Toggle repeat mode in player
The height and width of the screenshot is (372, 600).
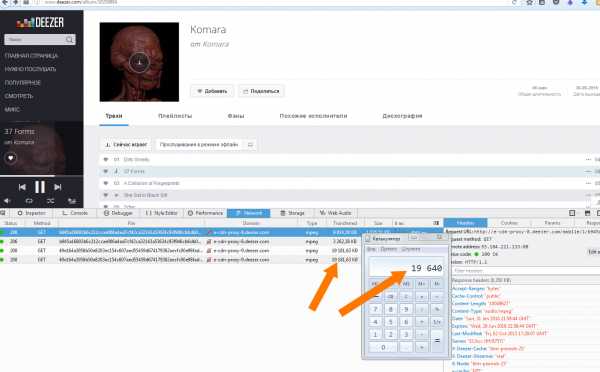pos(29,201)
